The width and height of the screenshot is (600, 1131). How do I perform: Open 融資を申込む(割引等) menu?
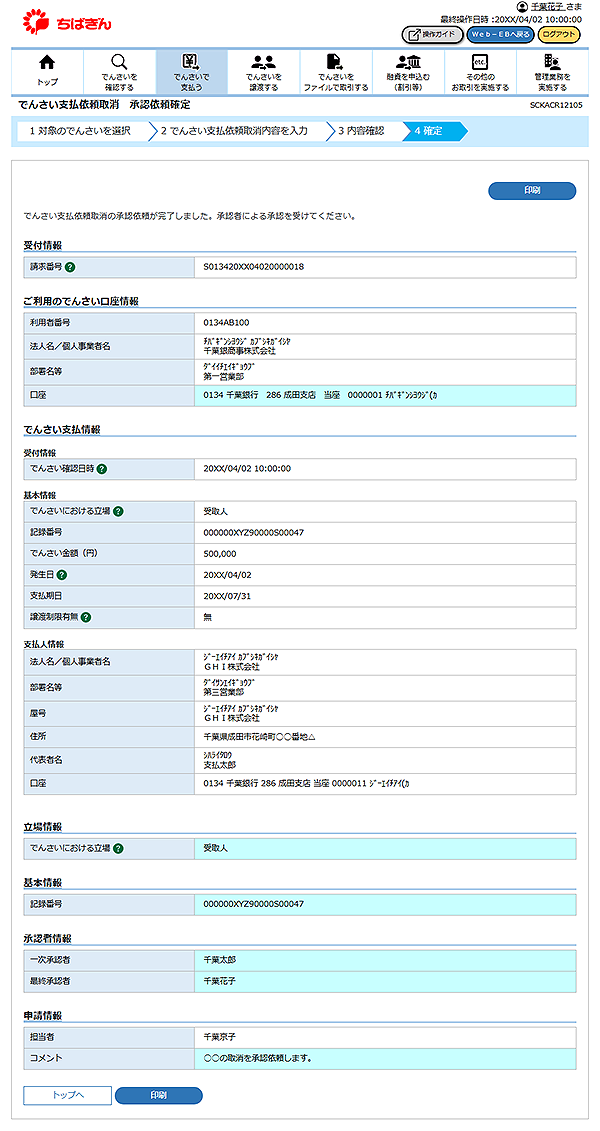click(408, 71)
